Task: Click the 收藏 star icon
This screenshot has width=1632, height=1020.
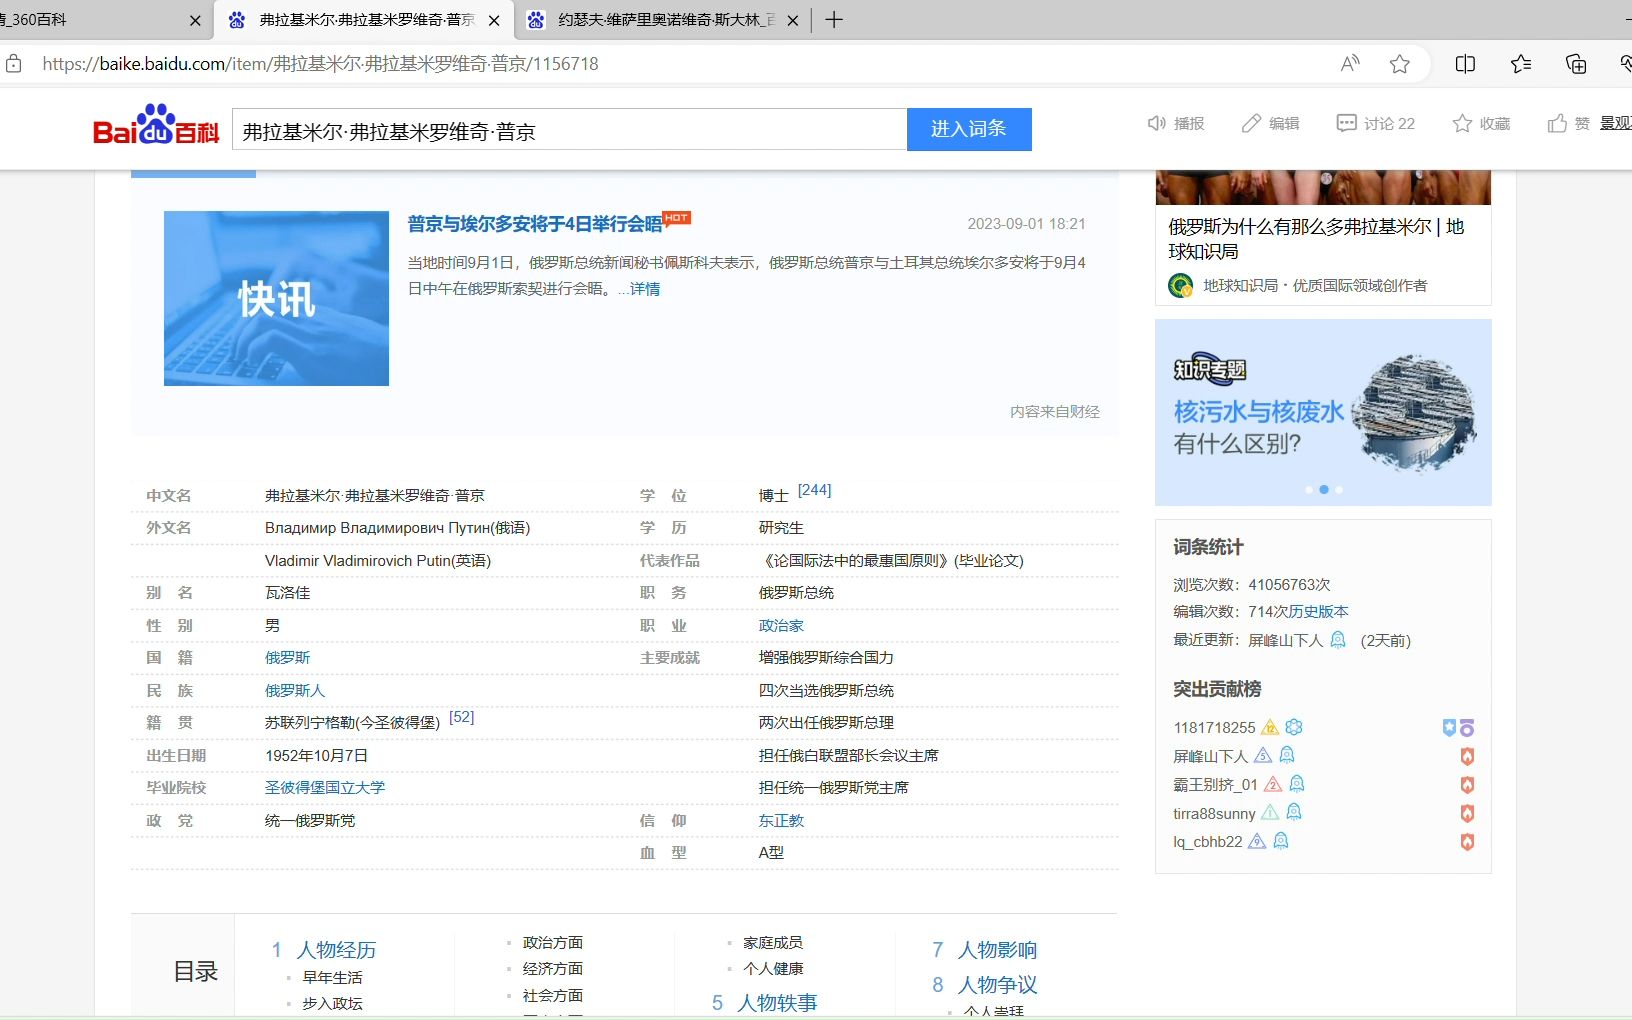Action: 1462,123
